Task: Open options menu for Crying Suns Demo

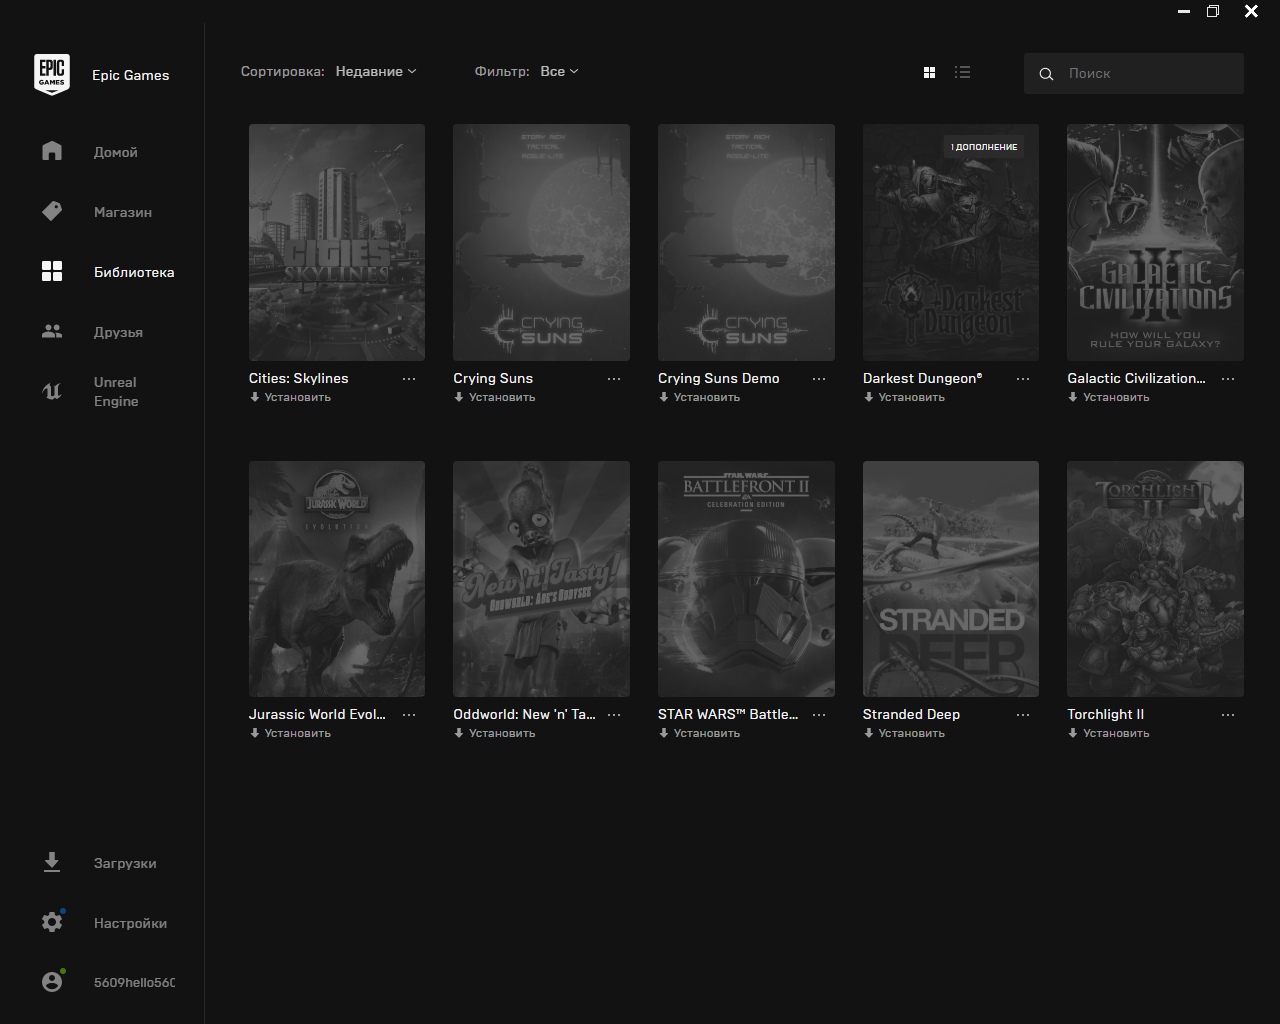Action: tap(819, 379)
